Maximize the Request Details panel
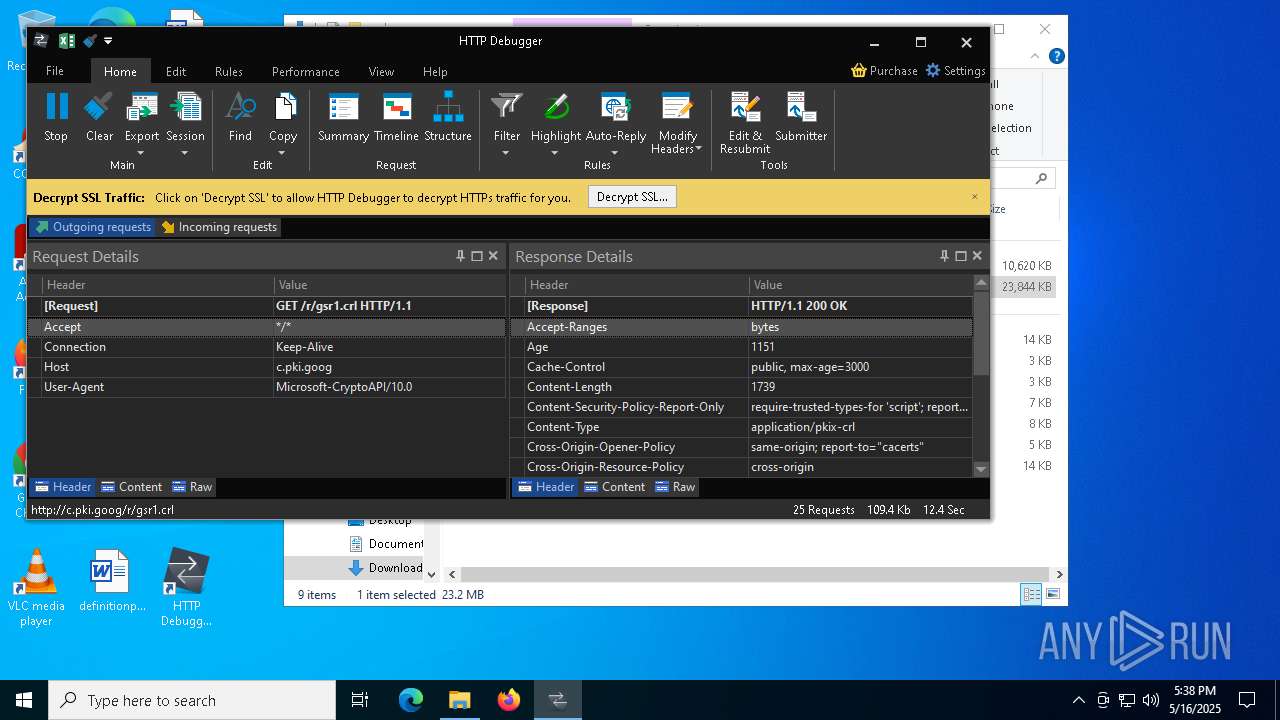This screenshot has width=1280, height=720. tap(477, 256)
